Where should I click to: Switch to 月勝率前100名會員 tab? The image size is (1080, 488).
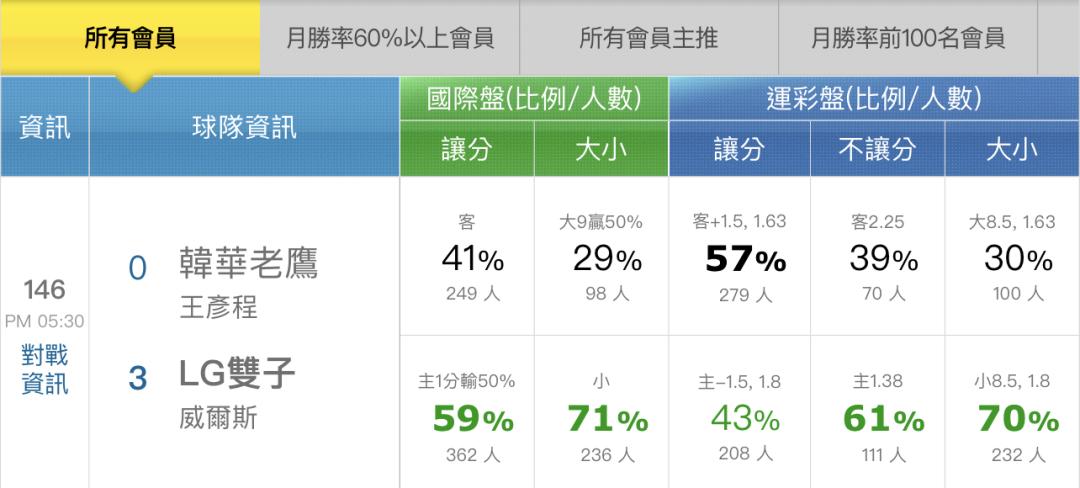907,38
